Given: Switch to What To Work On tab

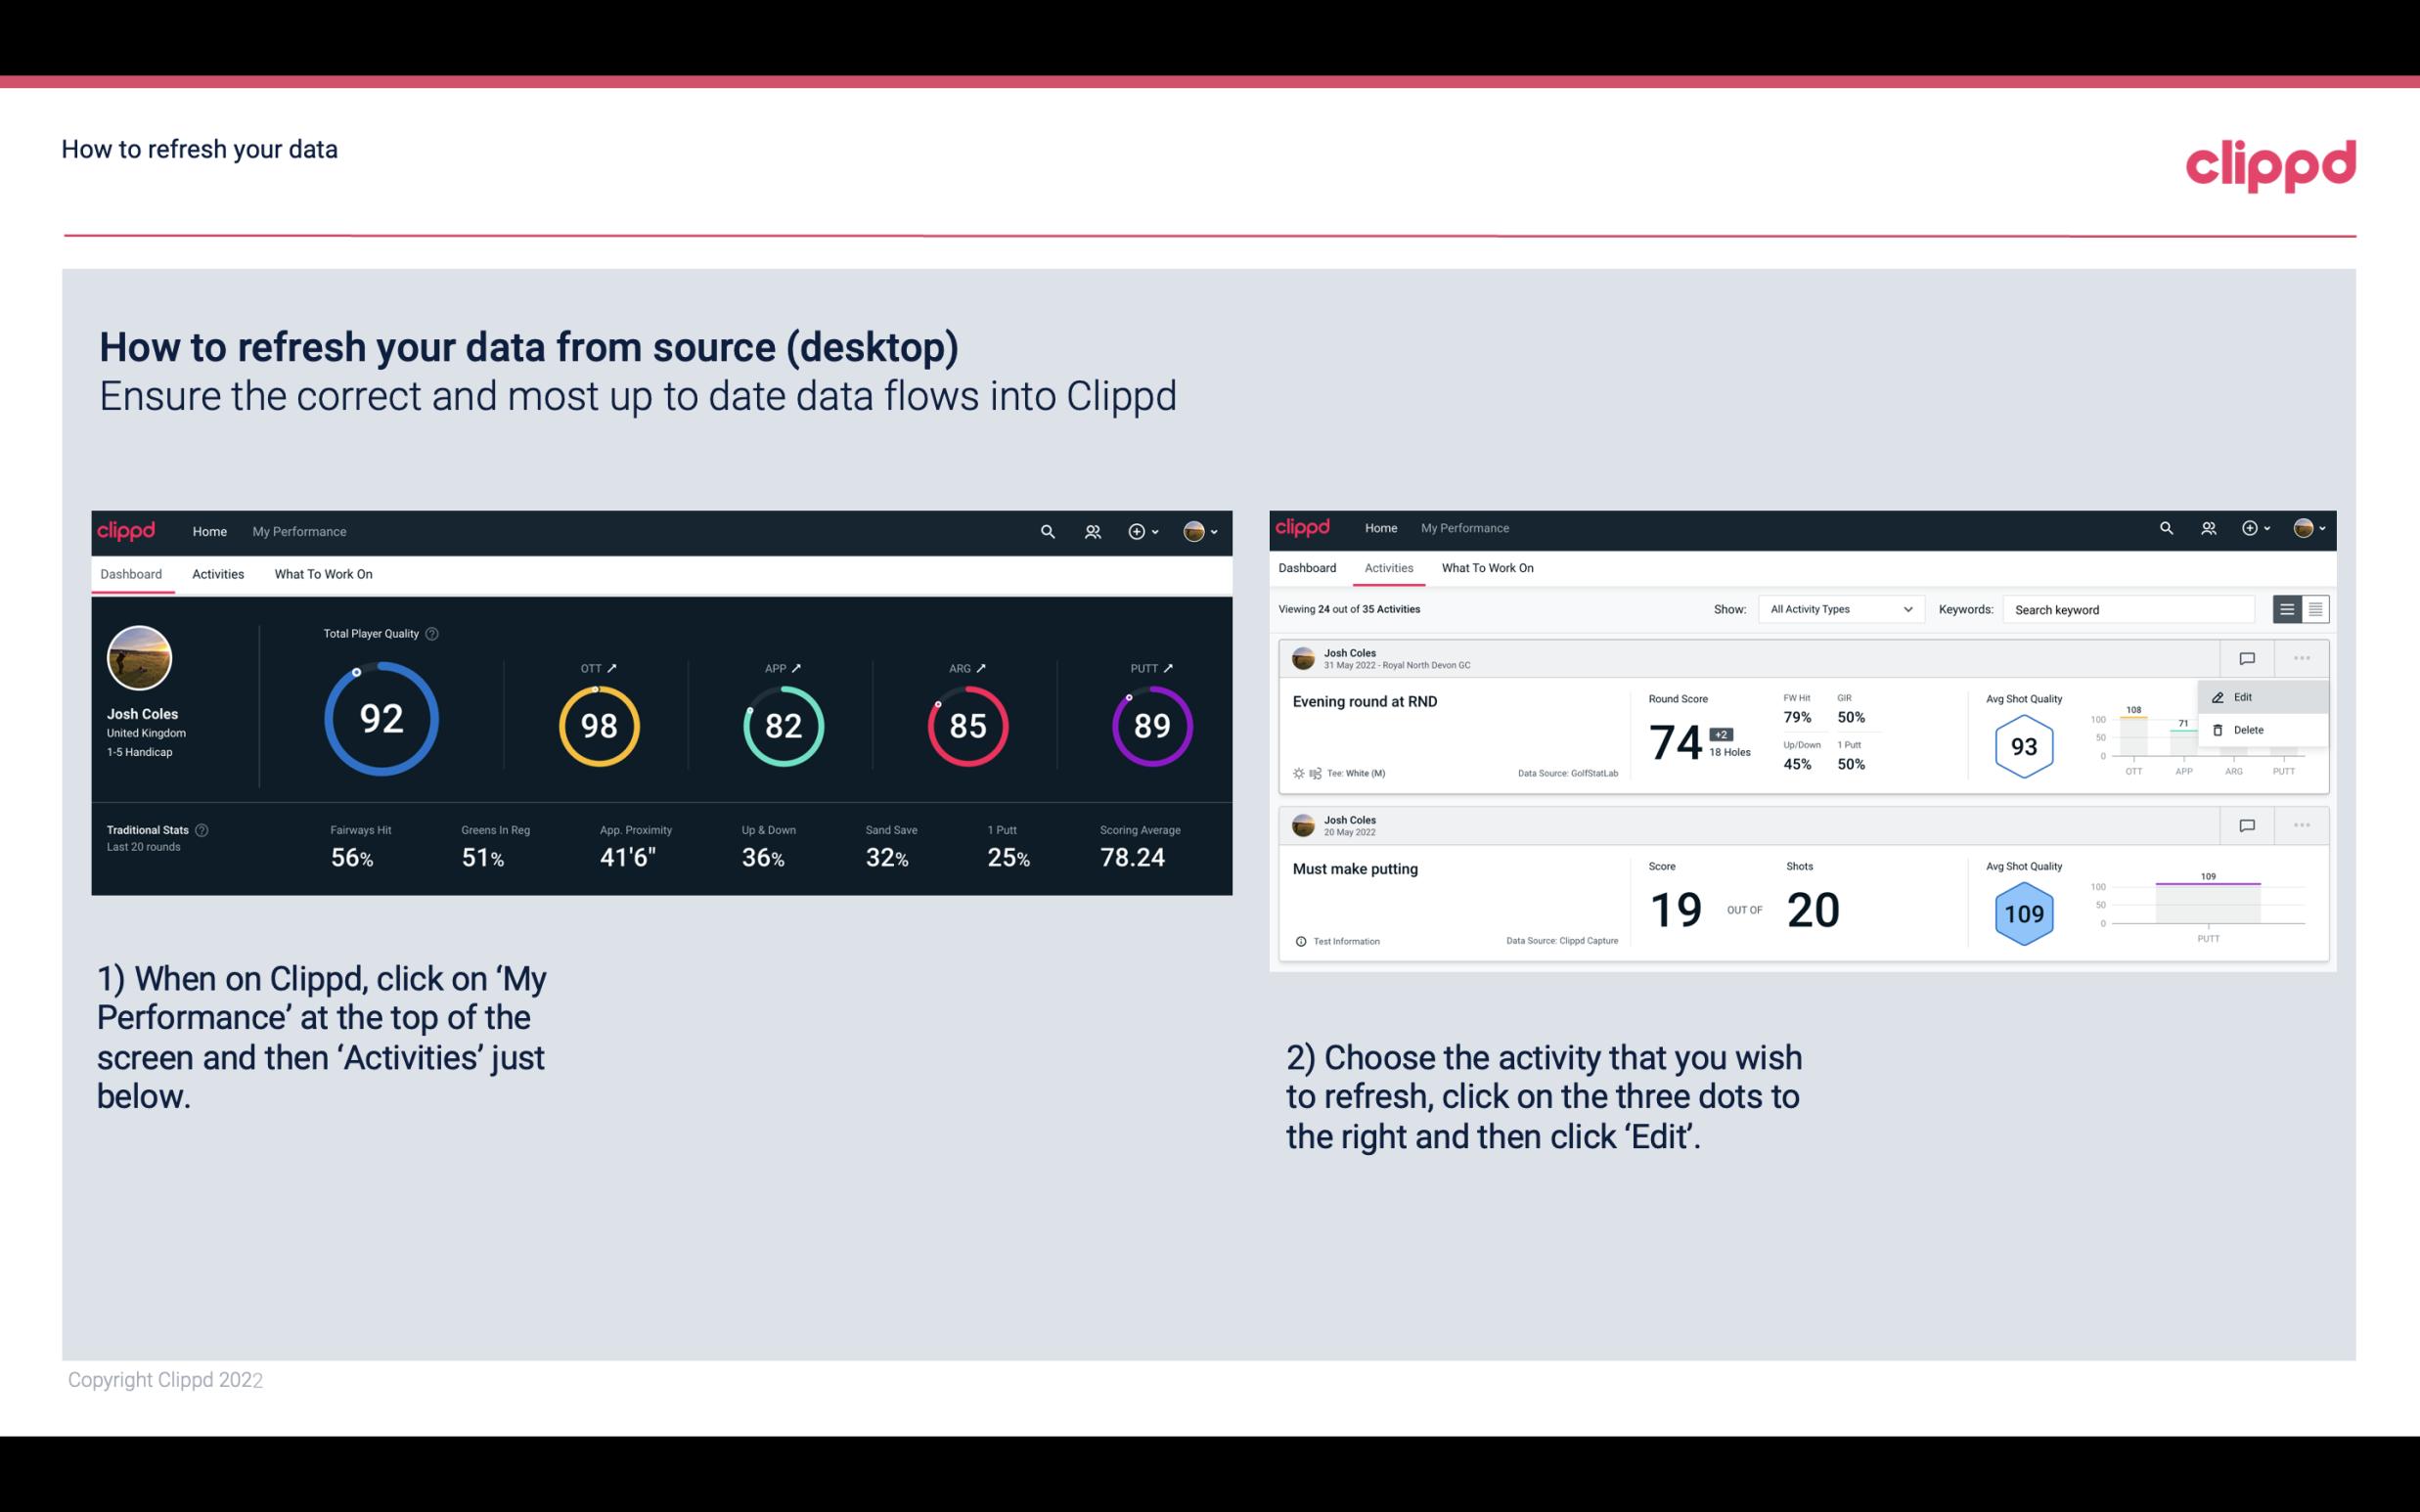Looking at the screenshot, I should (x=323, y=573).
